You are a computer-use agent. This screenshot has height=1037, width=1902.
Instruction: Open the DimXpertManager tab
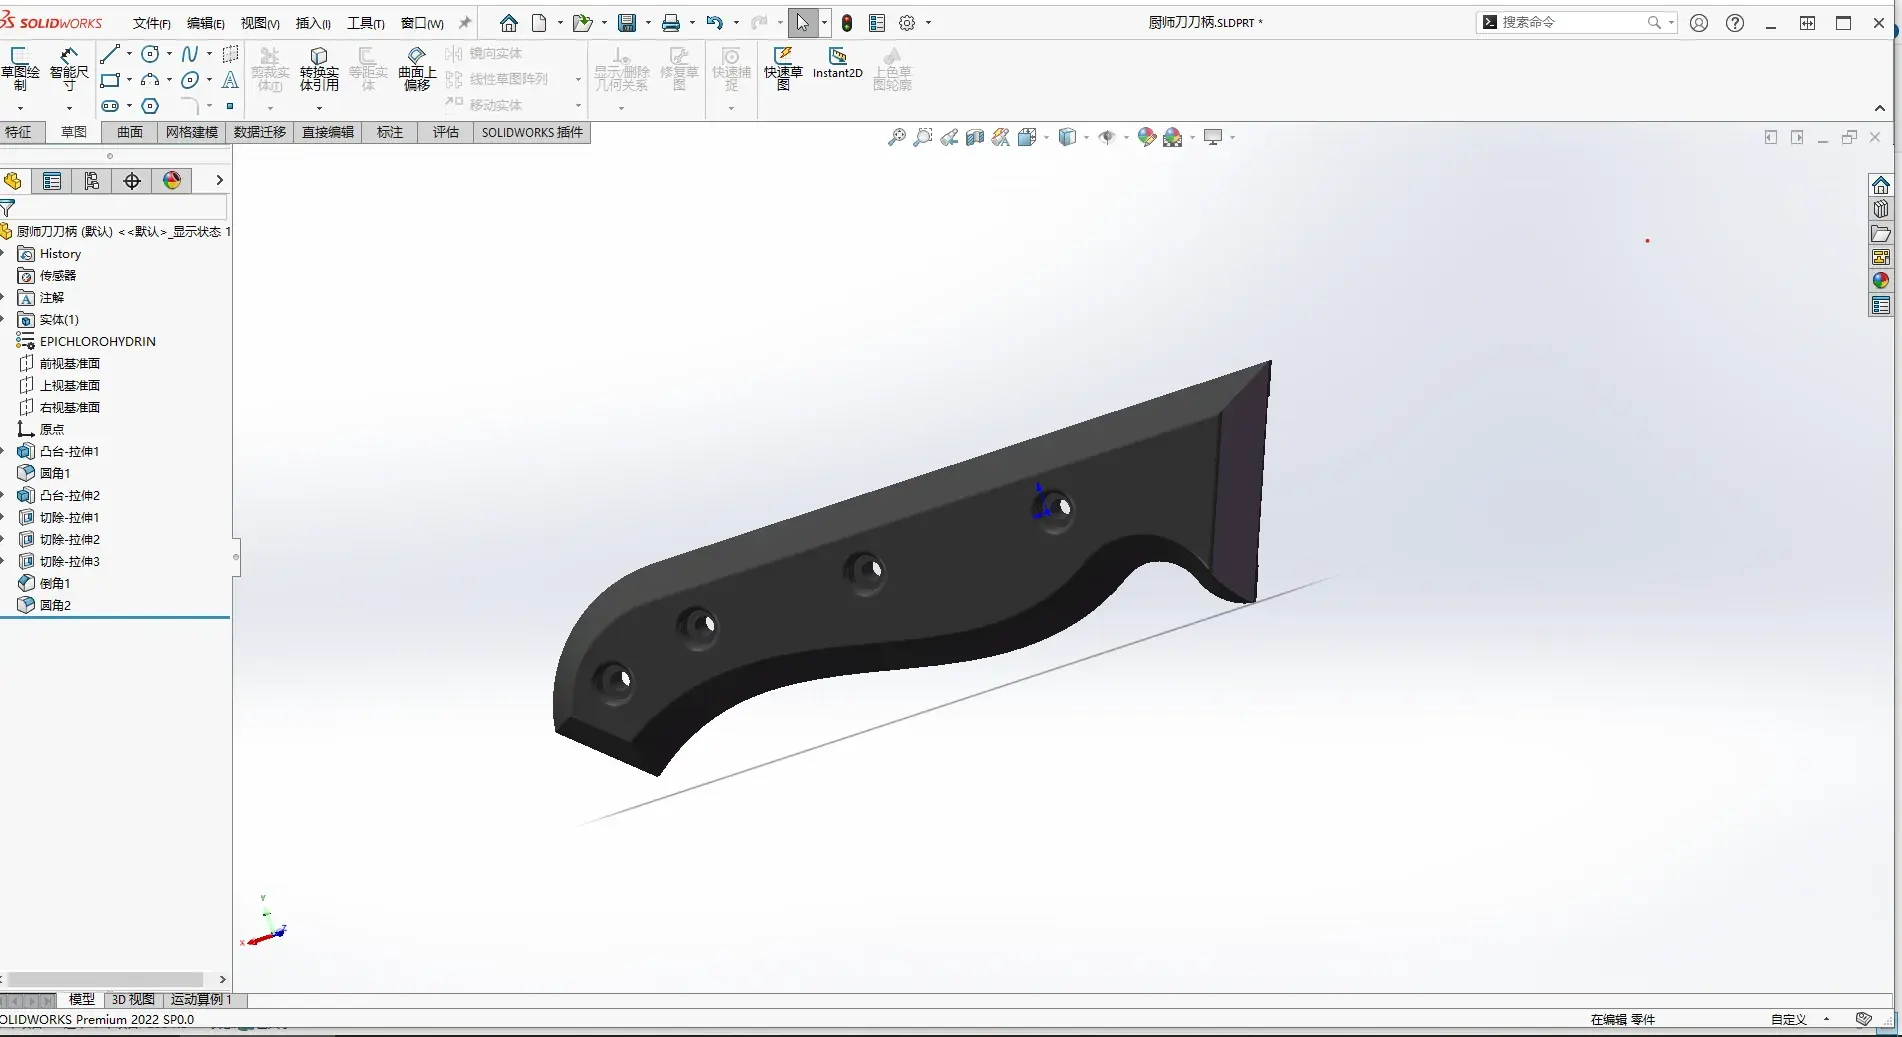132,181
